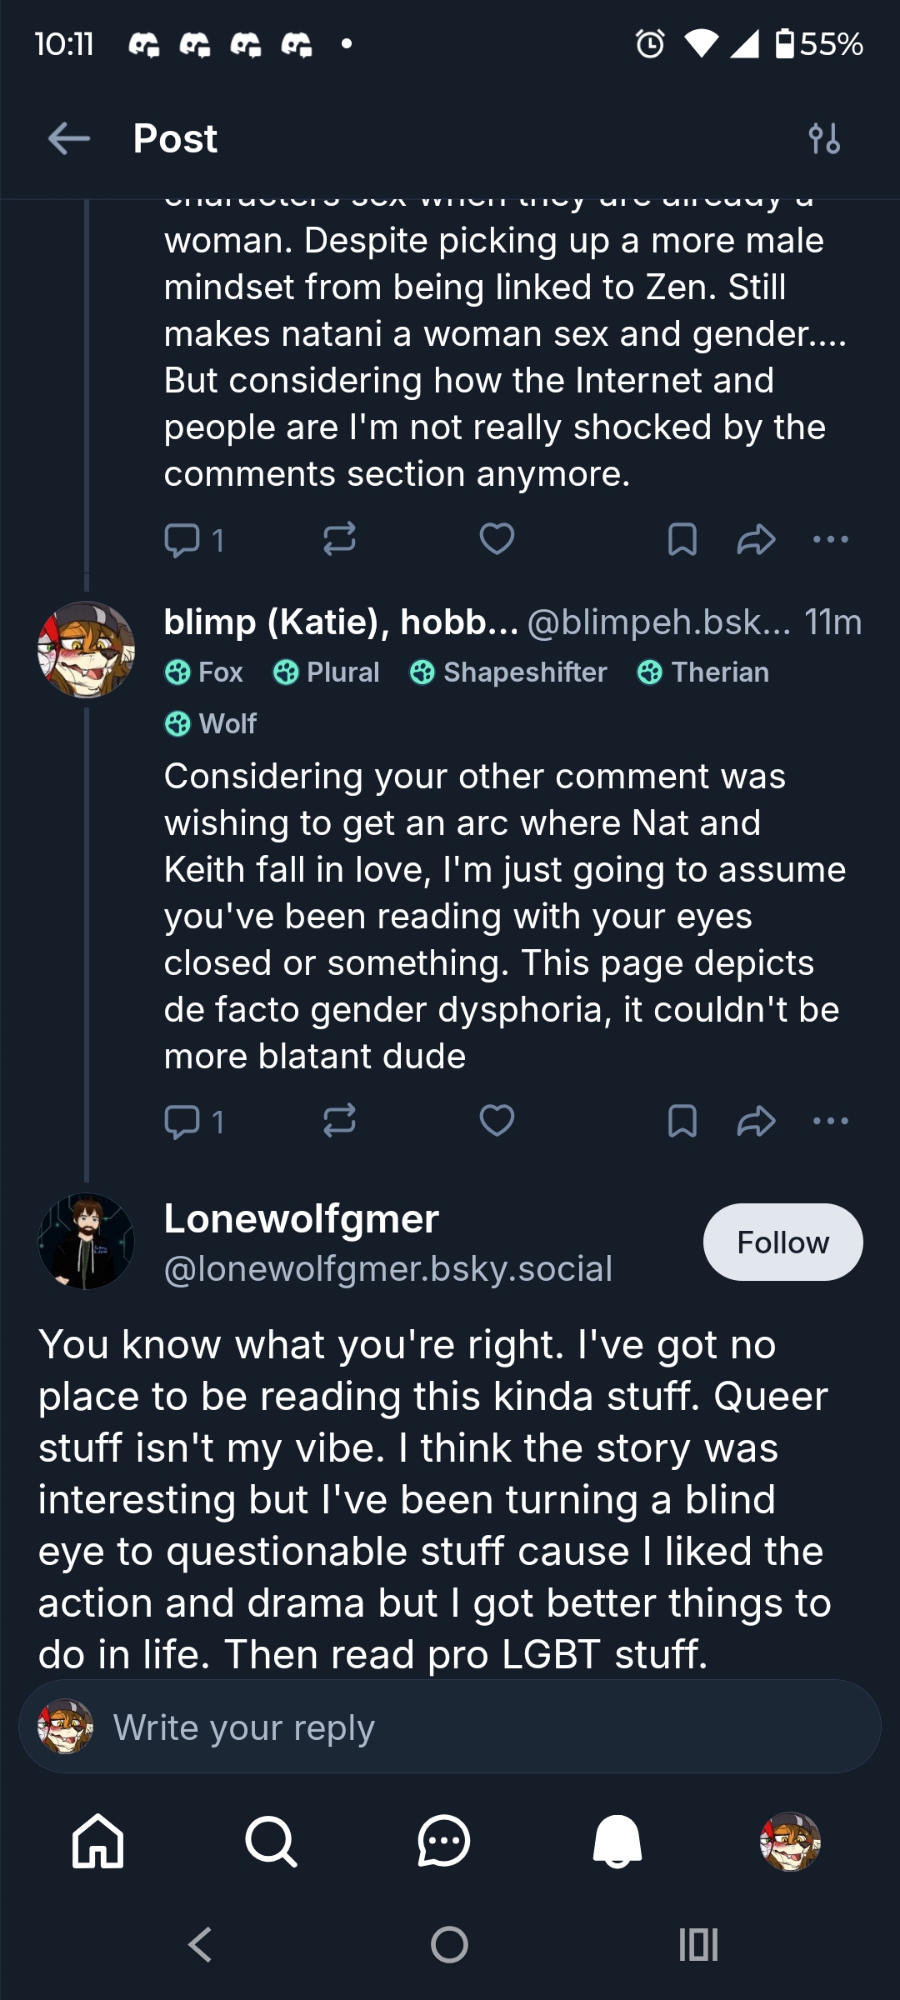Open more options on top comment
Image resolution: width=900 pixels, height=2000 pixels.
coord(830,540)
